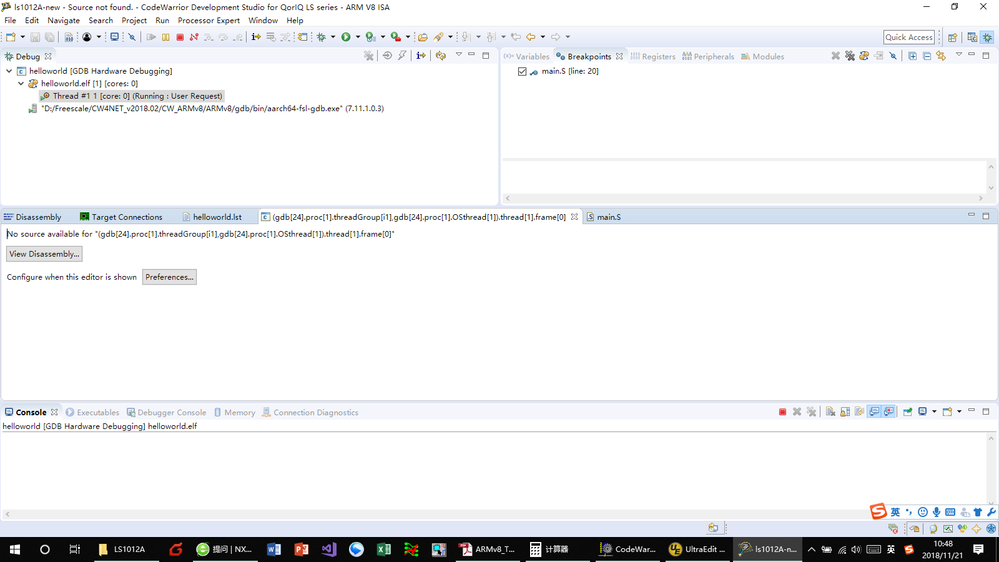The image size is (999, 562).
Task: Open the Word taskbar icon
Action: click(274, 549)
